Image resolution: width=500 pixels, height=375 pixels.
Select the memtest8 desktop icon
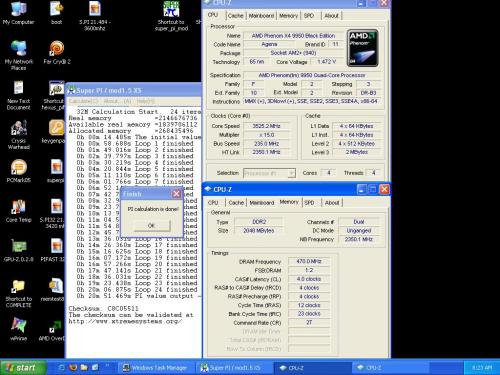click(x=53, y=290)
